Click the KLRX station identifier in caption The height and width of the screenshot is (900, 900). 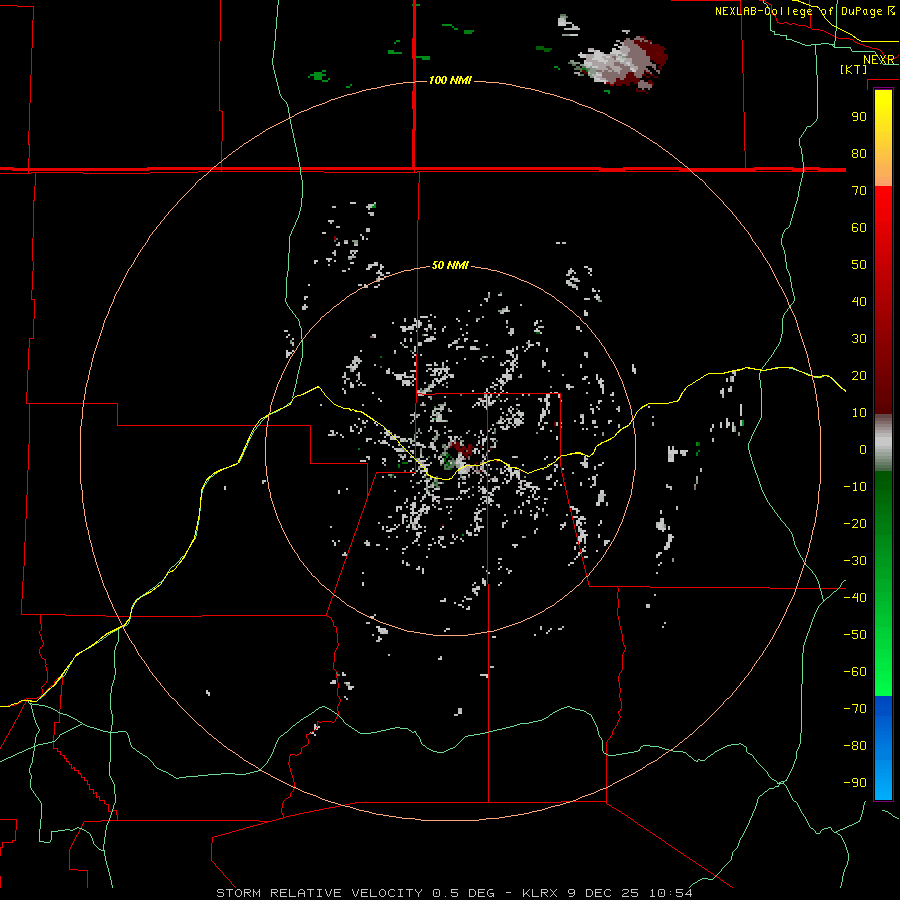[x=540, y=893]
